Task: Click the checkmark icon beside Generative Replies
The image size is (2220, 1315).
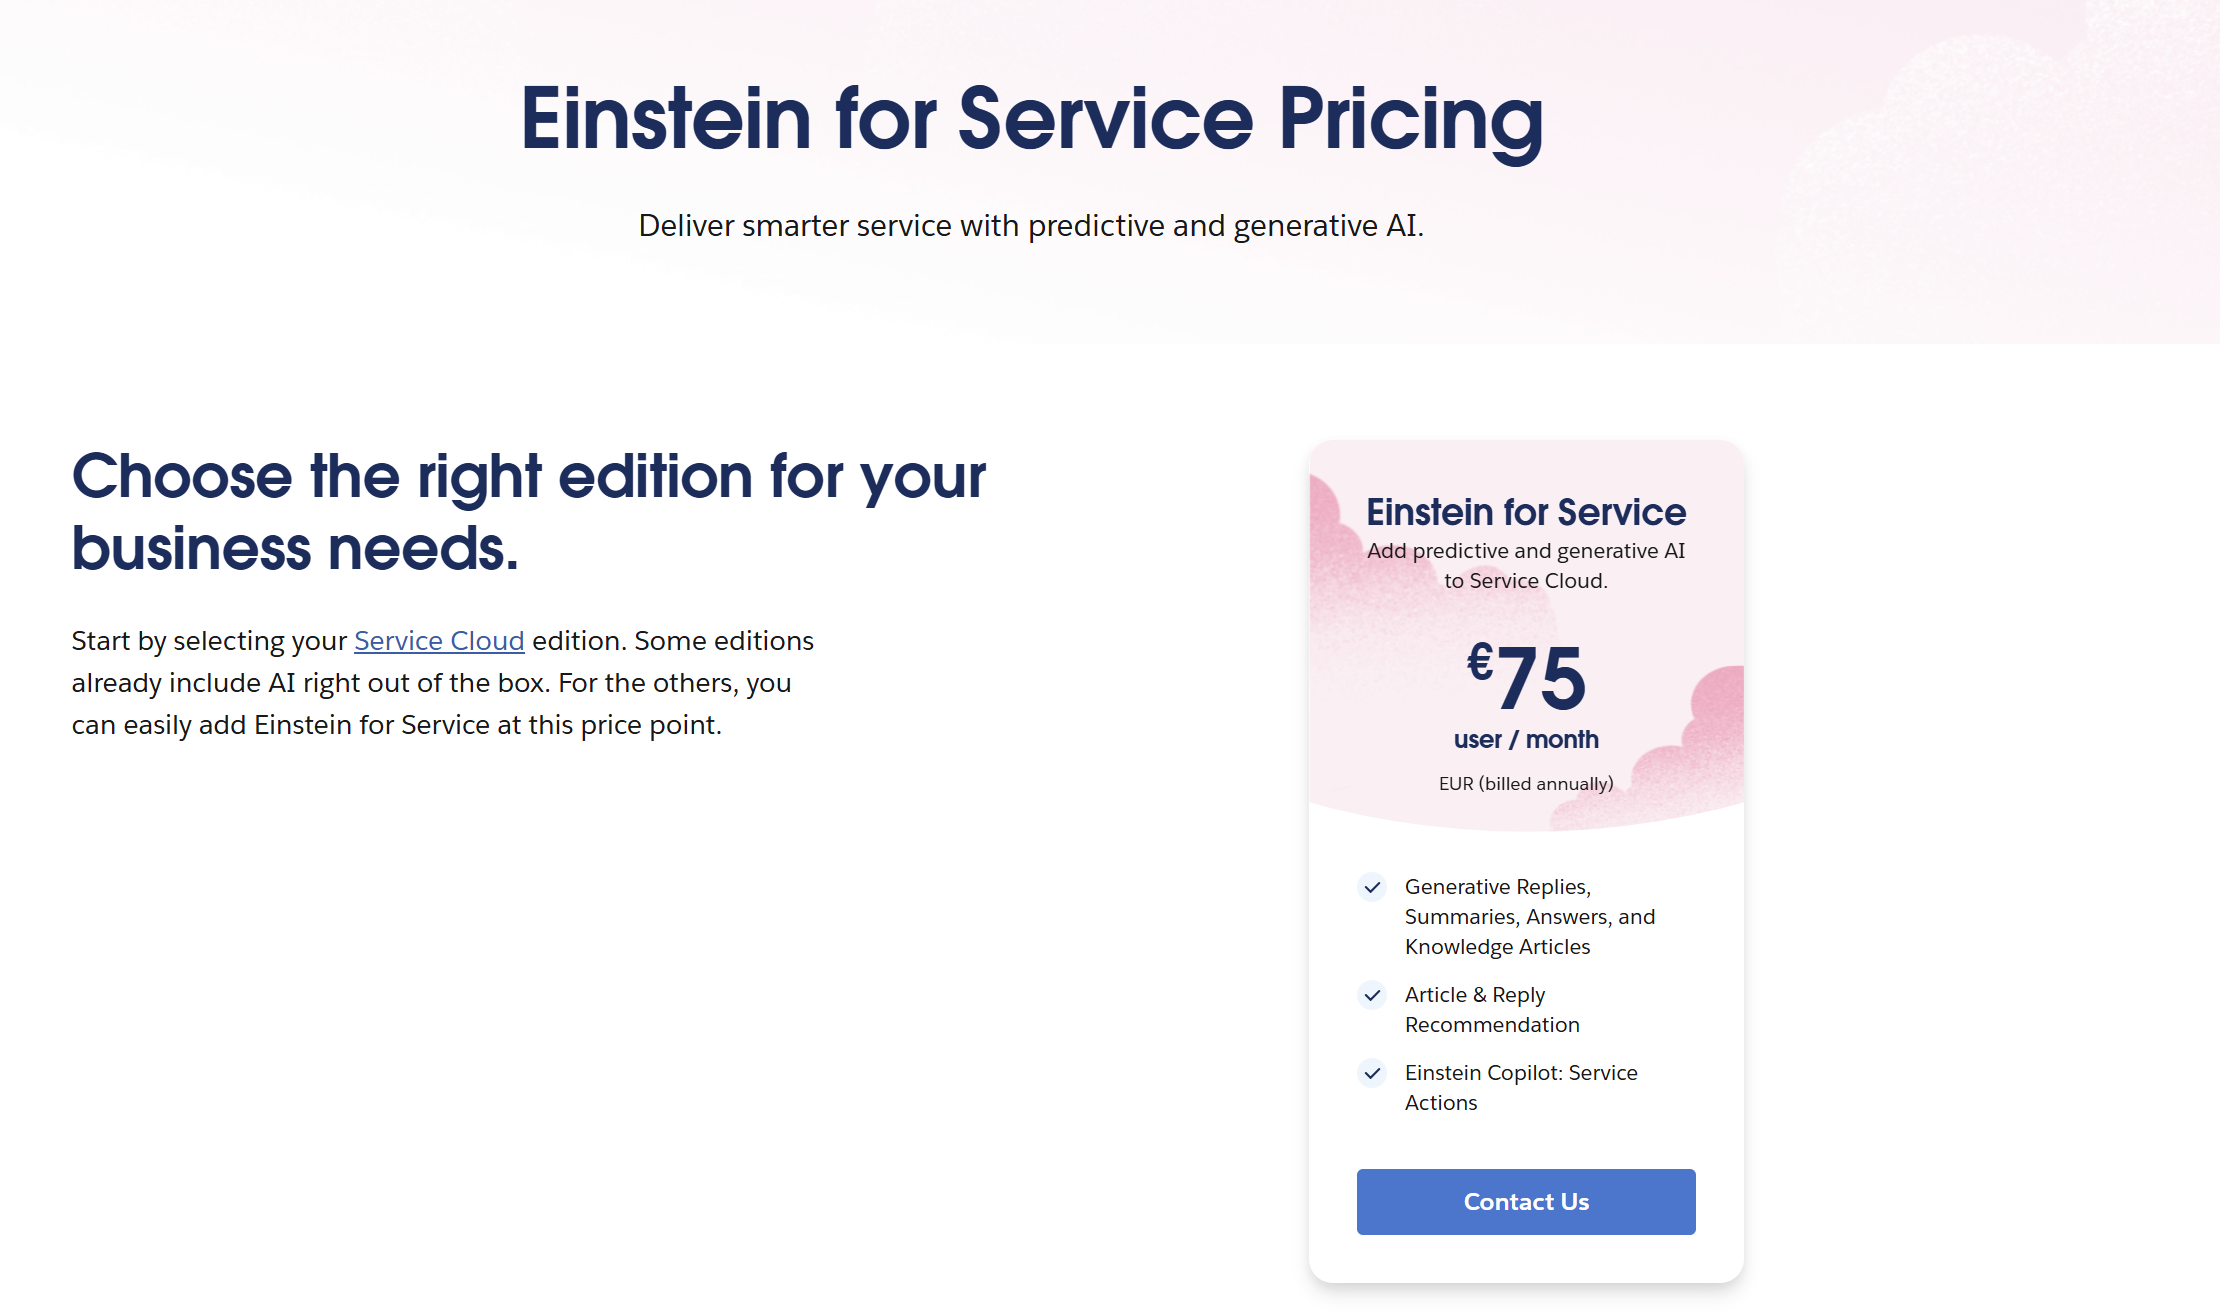Action: (x=1372, y=887)
